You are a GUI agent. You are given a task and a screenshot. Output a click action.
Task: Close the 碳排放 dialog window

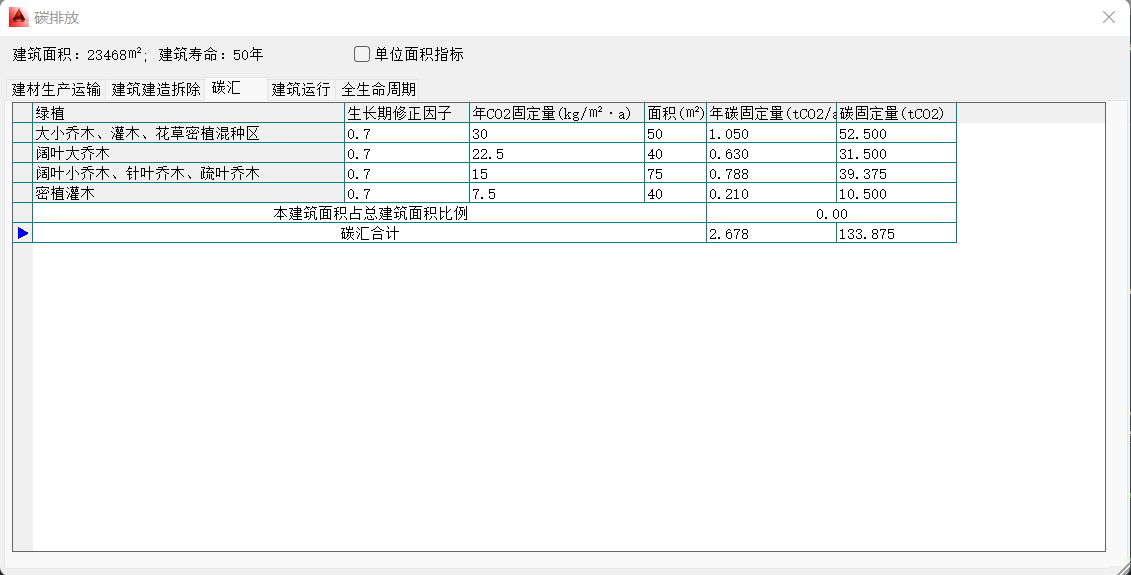tap(1108, 17)
